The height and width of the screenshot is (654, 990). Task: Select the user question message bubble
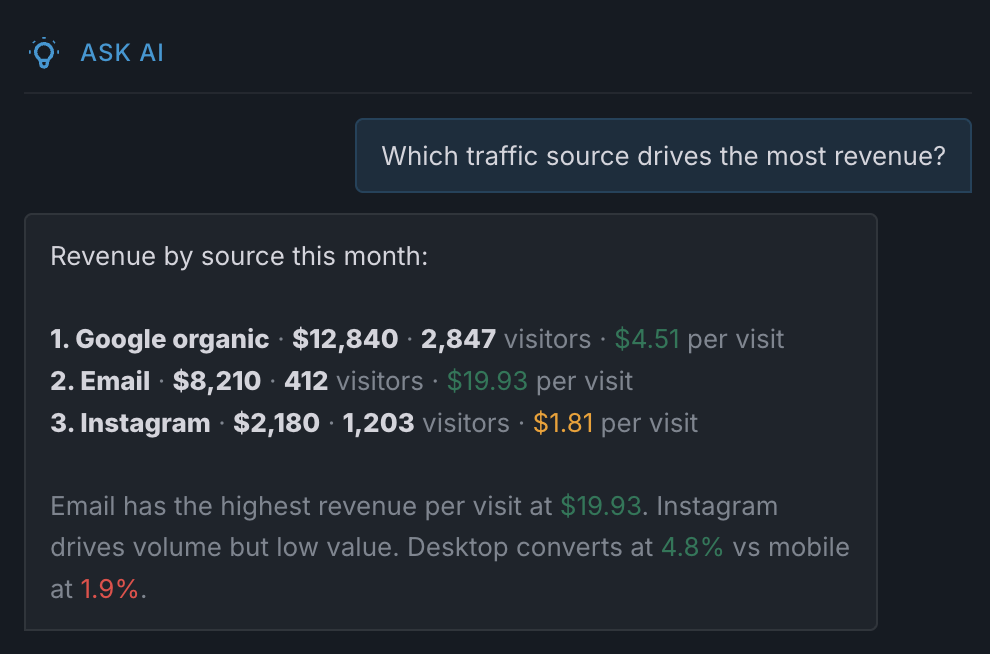(663, 156)
